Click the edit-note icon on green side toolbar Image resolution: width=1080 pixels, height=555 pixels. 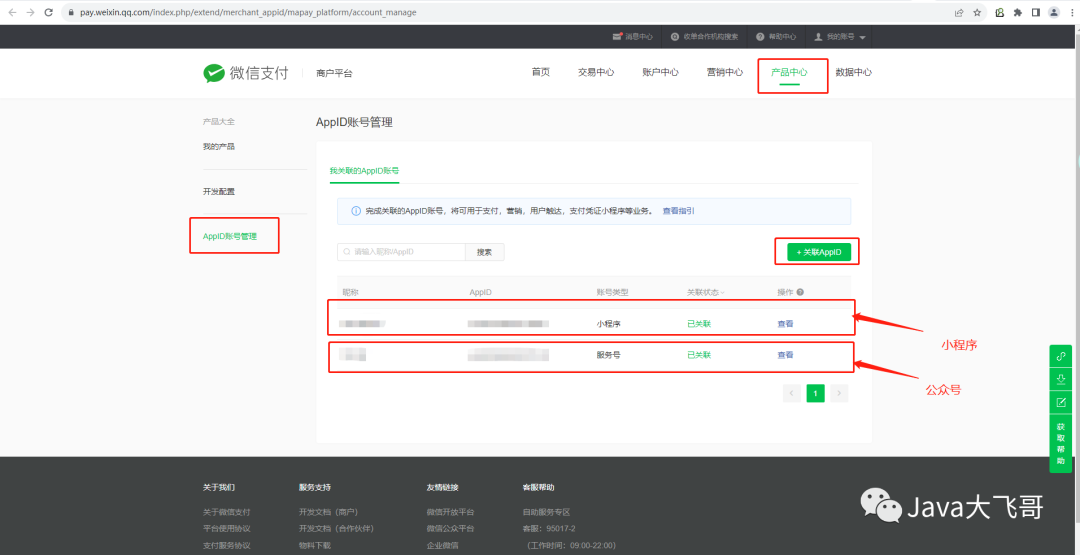click(1061, 402)
